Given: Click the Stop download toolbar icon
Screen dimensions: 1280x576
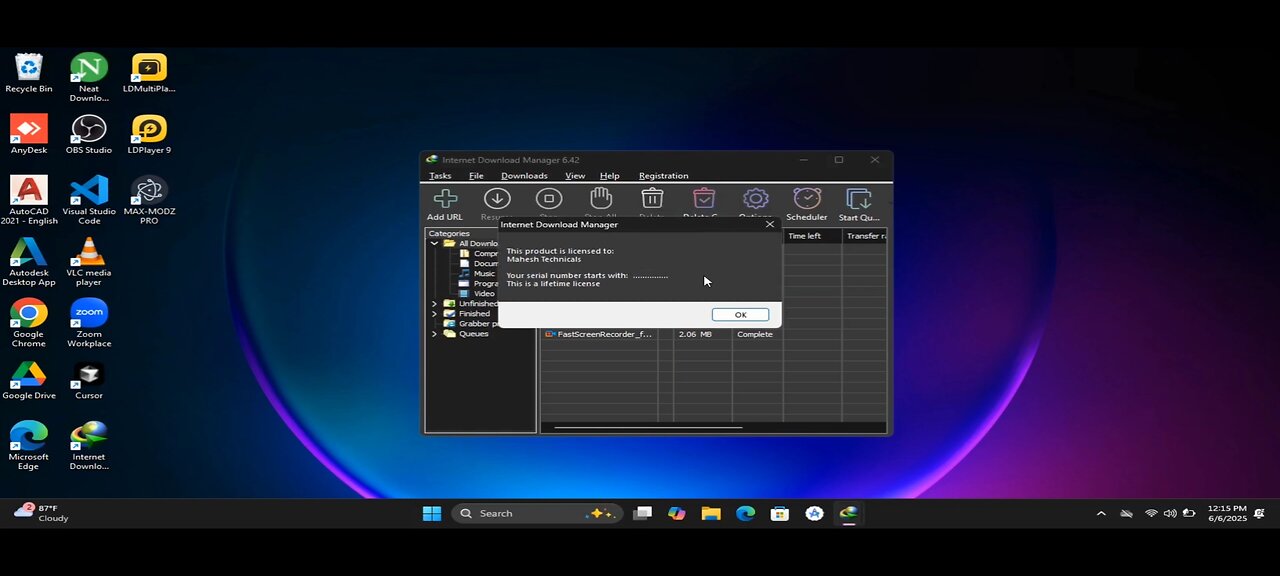Looking at the screenshot, I should pos(549,198).
